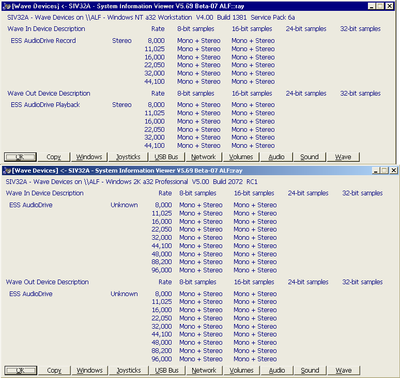The width and height of the screenshot is (400, 378).
Task: Open Audio in the Windows 2K window
Action: (277, 370)
